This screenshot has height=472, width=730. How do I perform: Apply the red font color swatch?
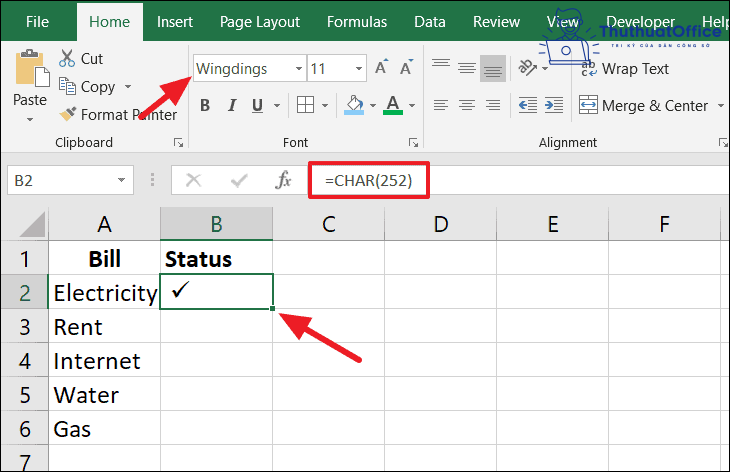click(x=393, y=105)
